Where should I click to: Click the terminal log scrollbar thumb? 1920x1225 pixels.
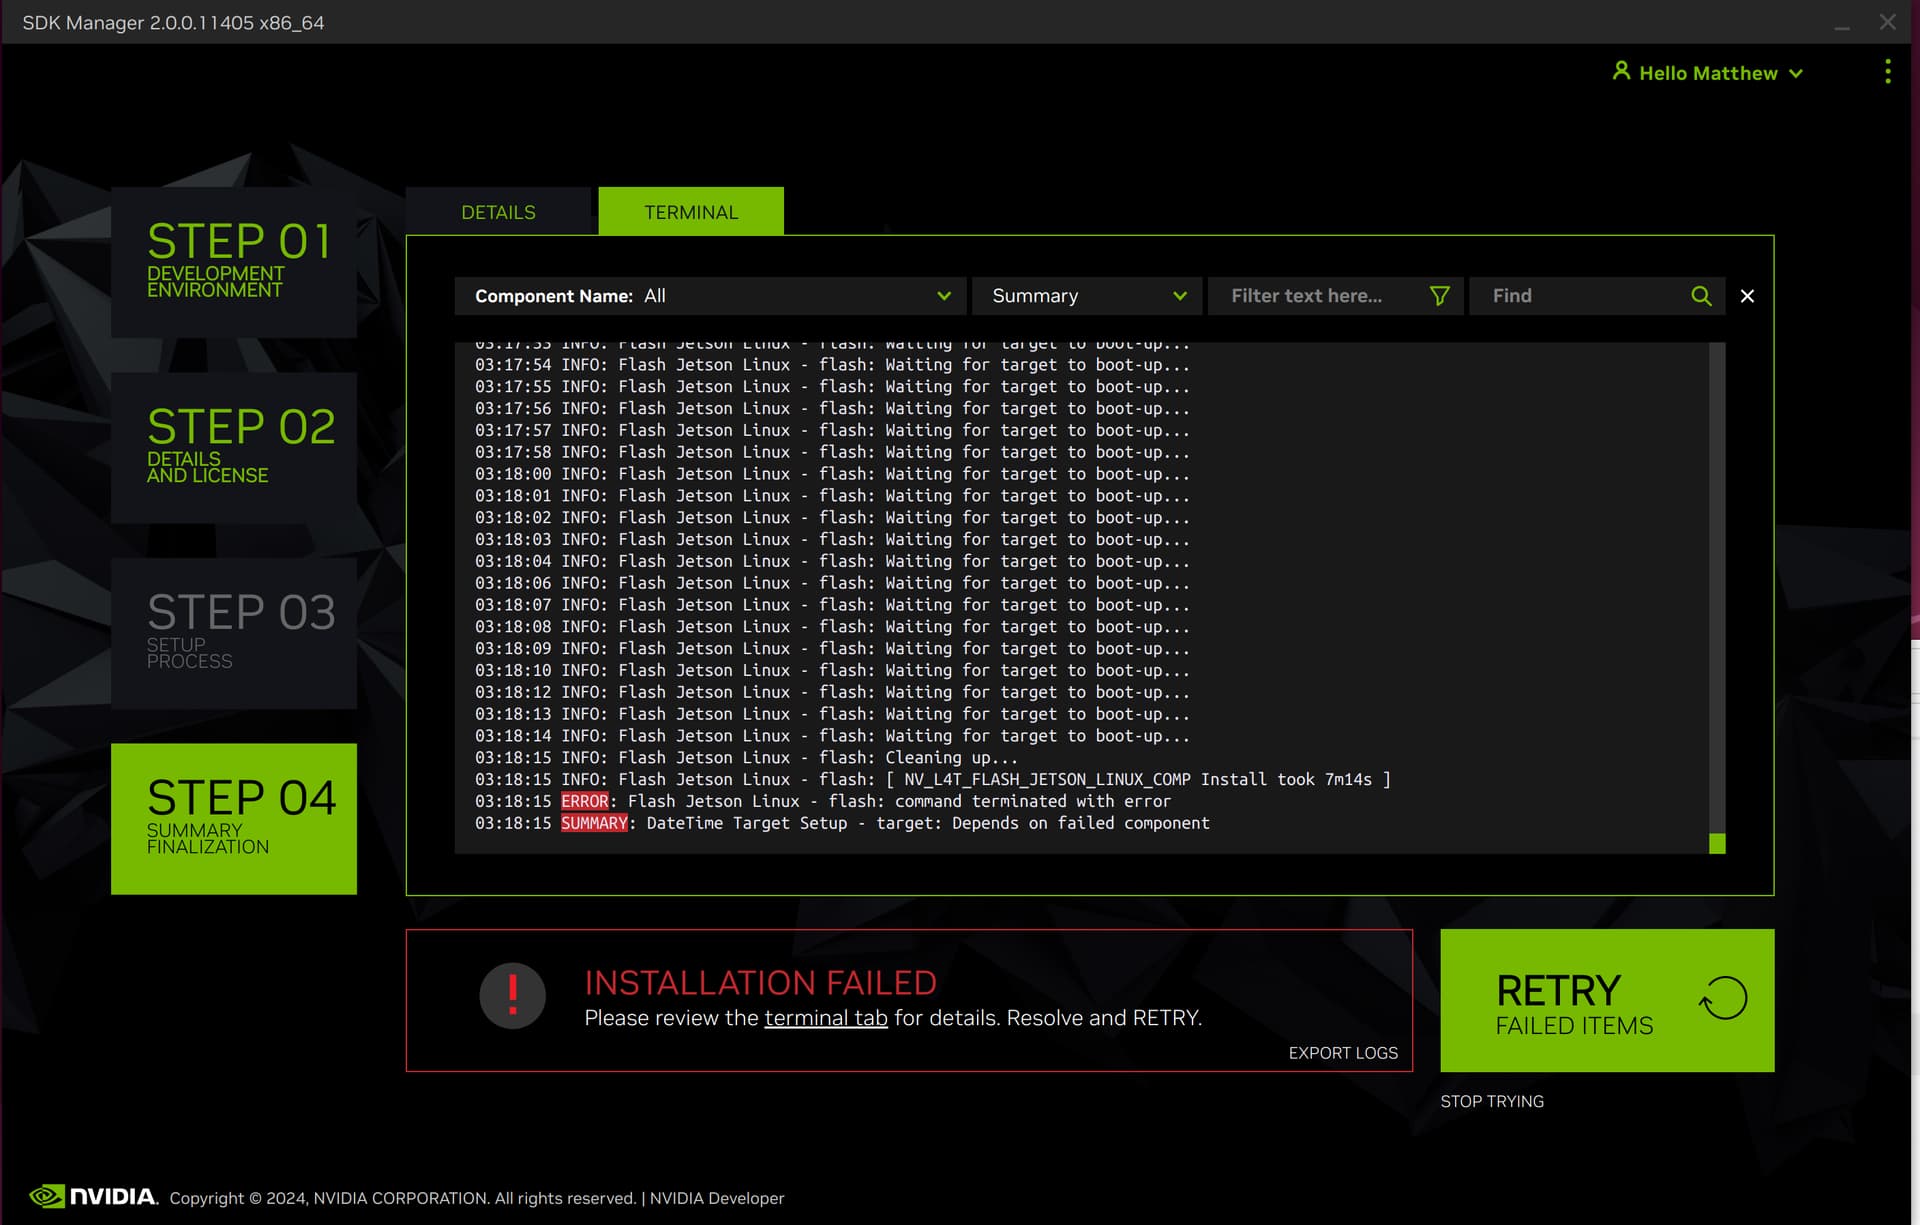pos(1717,843)
